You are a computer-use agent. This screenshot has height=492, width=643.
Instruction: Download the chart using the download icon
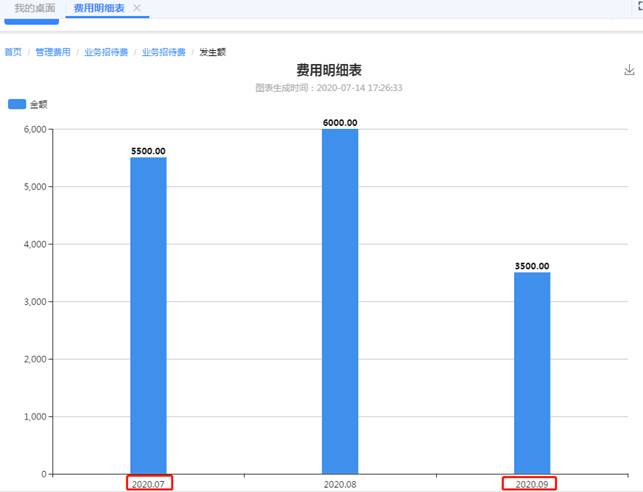coord(629,70)
